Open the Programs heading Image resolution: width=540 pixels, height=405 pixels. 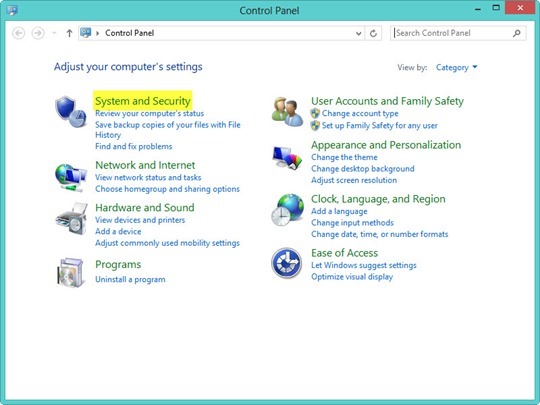(x=118, y=264)
